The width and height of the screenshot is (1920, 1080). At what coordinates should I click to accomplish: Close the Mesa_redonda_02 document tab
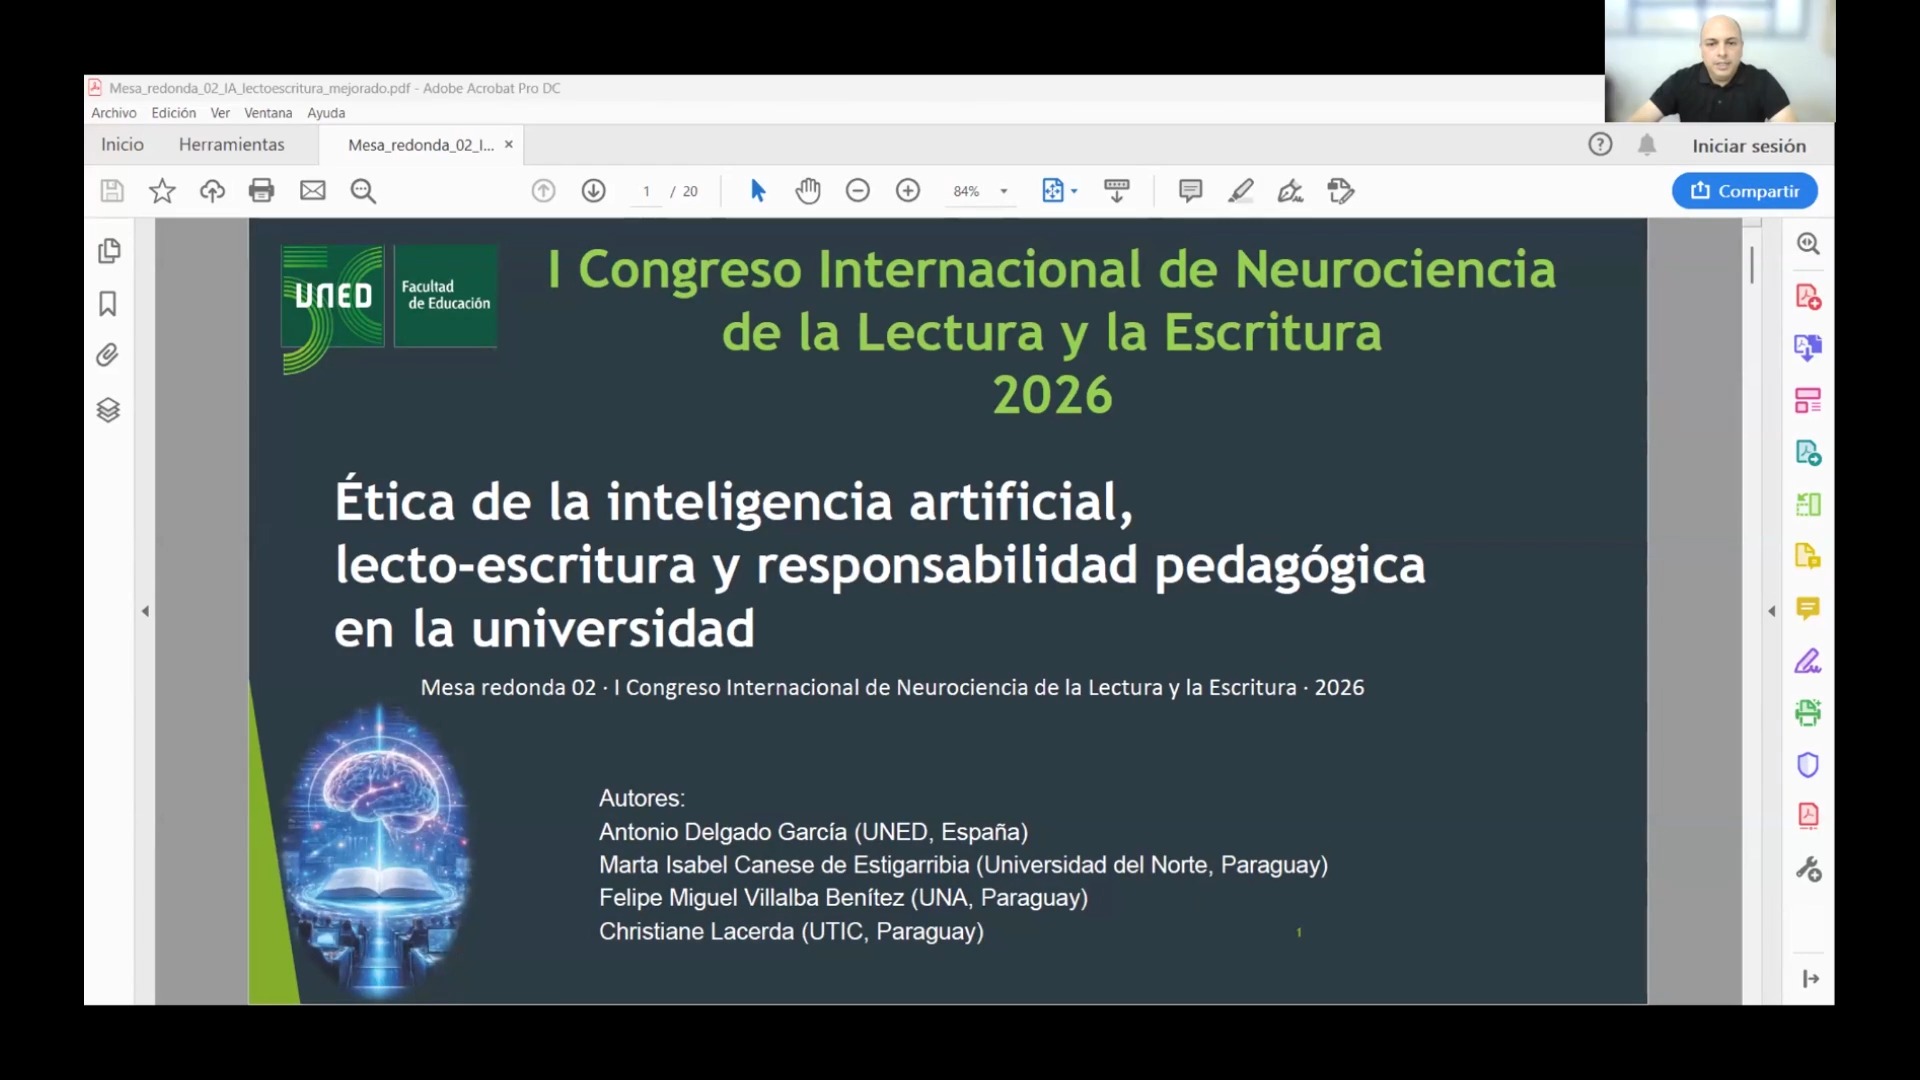pos(509,145)
